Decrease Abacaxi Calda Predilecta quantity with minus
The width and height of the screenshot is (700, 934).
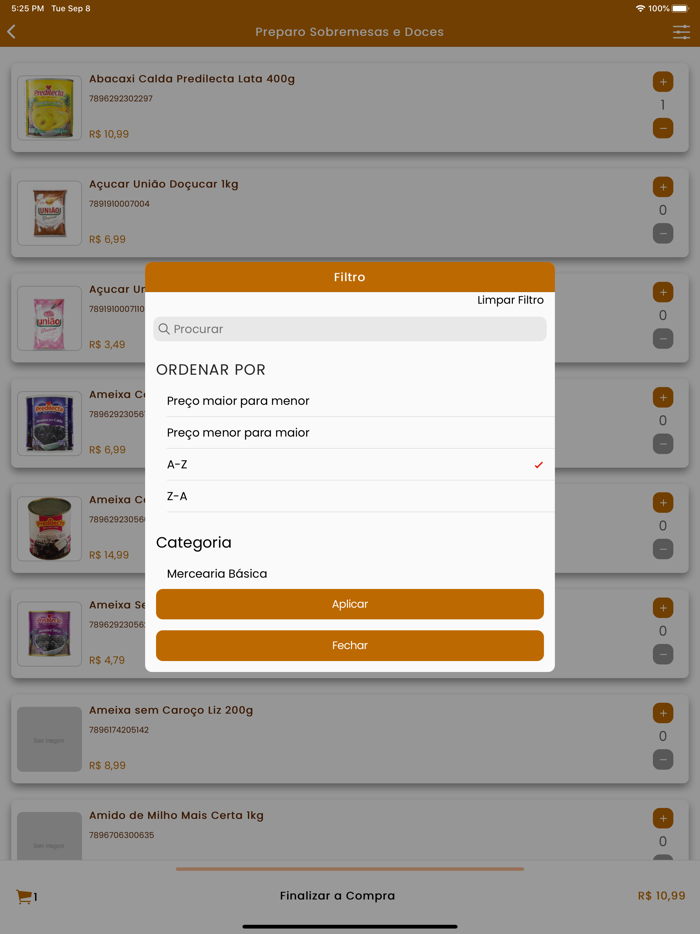[663, 128]
